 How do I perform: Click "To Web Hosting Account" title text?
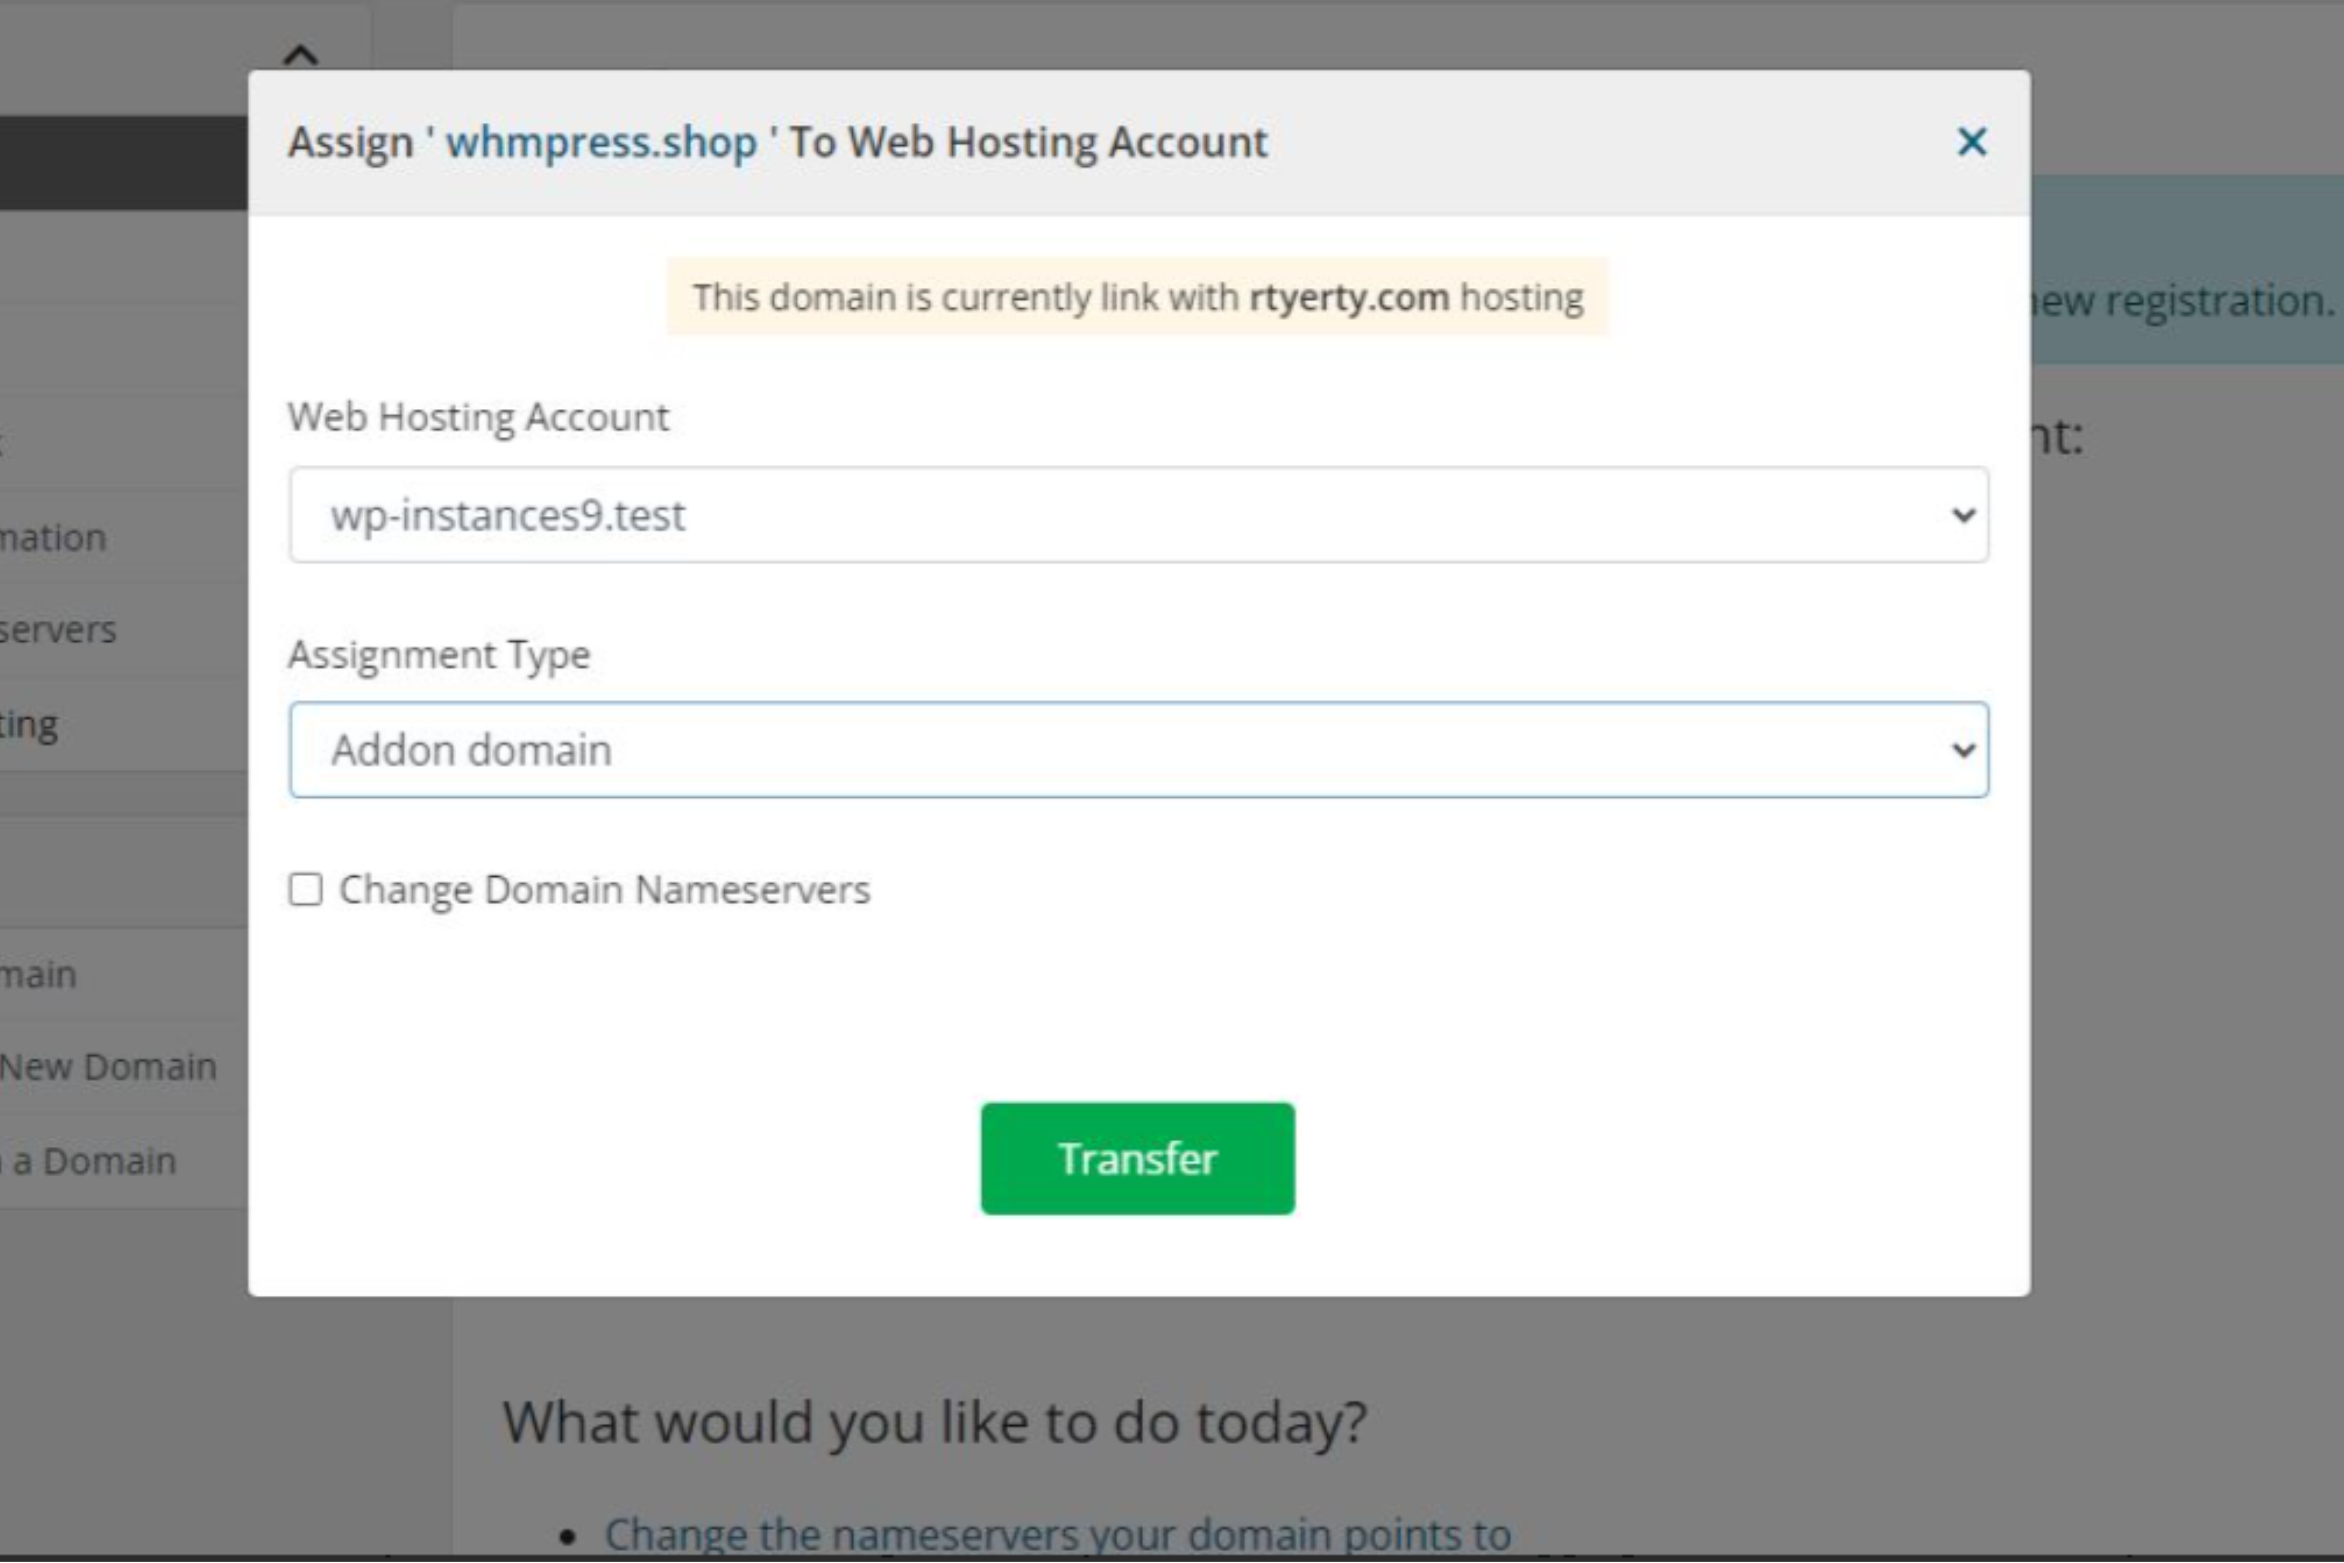[1028, 142]
